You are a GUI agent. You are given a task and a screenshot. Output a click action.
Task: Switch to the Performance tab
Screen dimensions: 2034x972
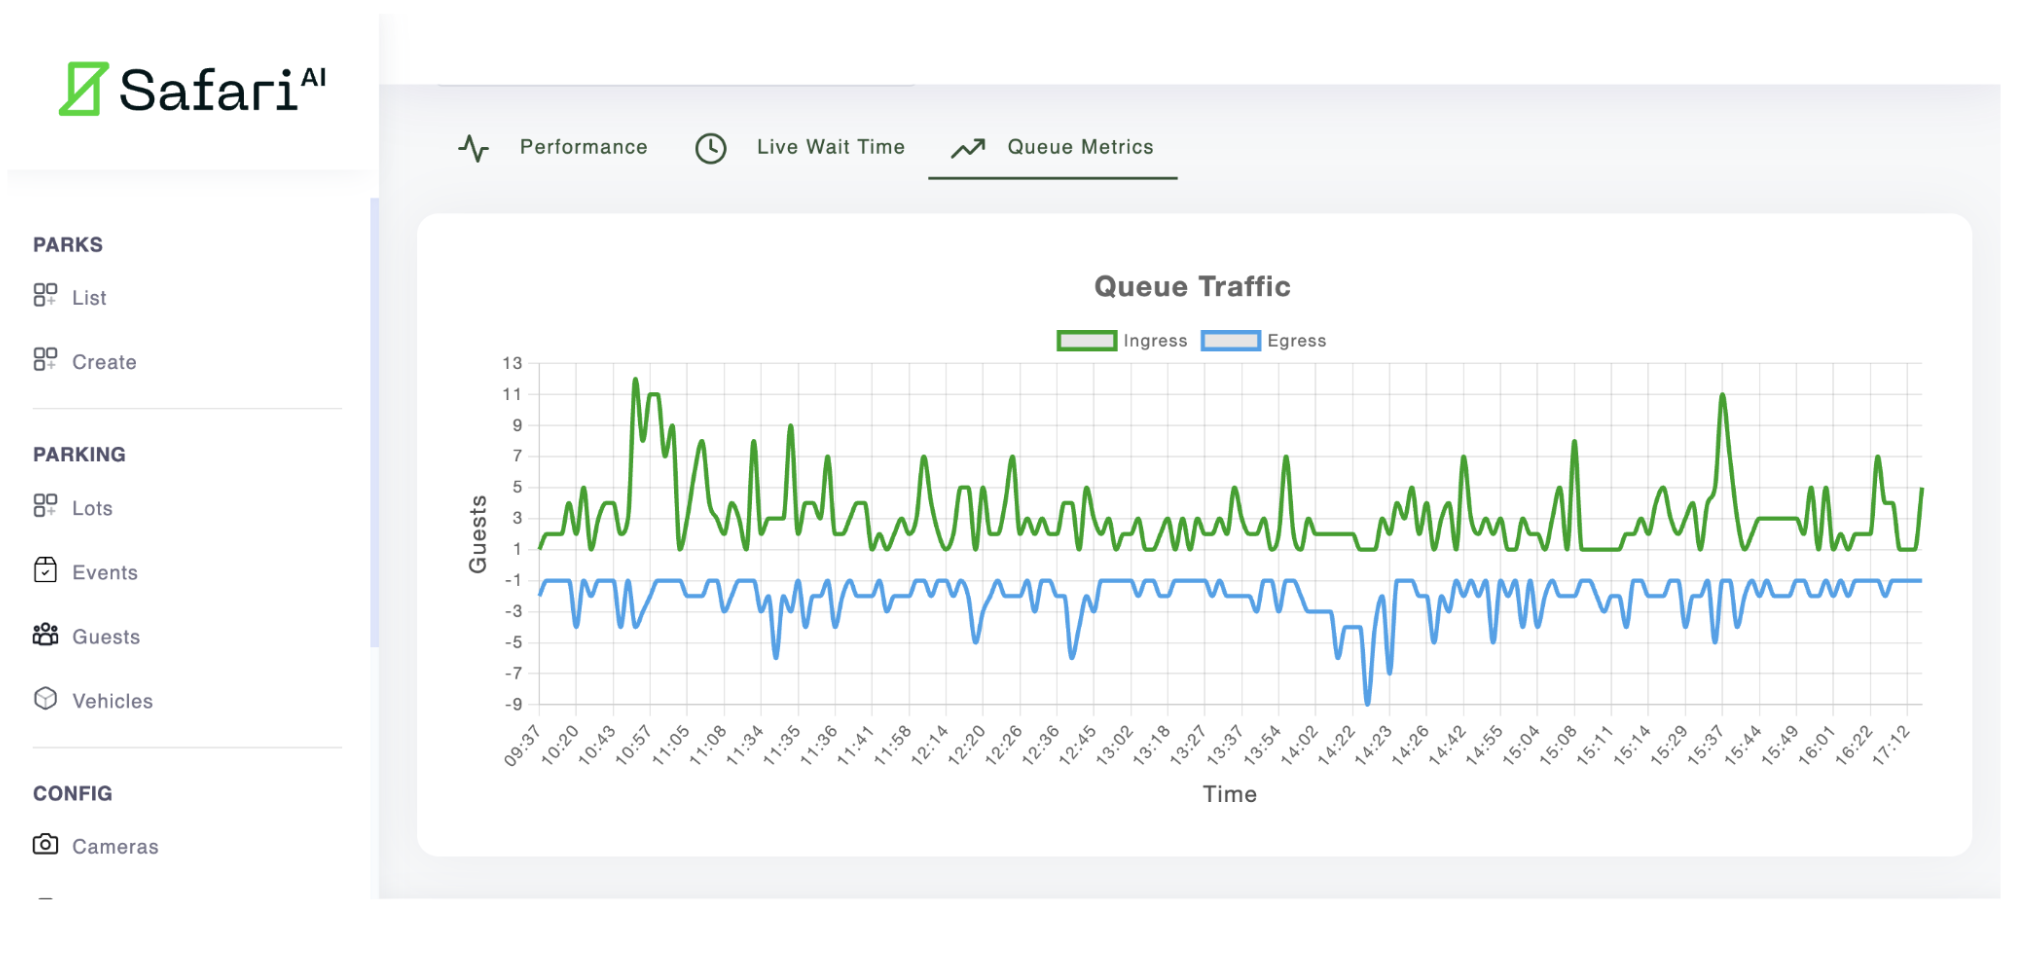(x=583, y=147)
